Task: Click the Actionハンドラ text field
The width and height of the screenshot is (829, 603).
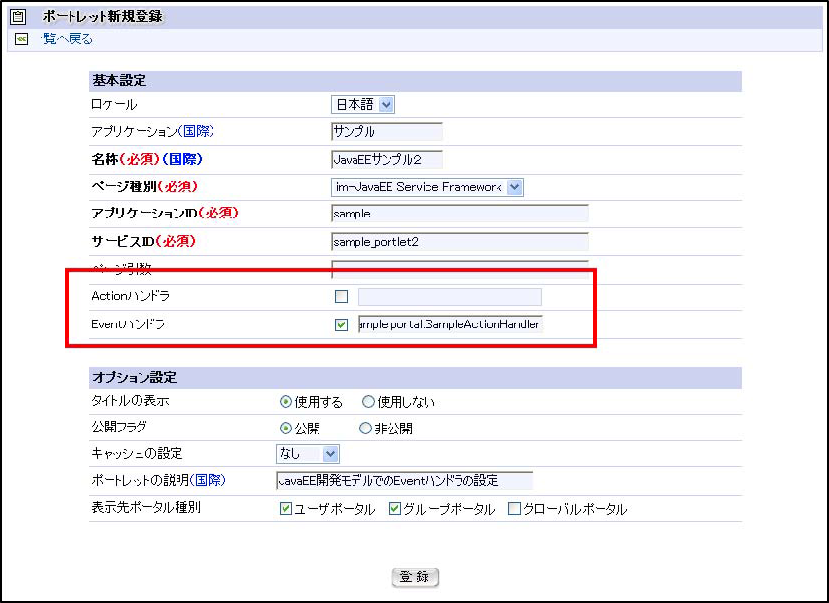Action: (x=450, y=296)
